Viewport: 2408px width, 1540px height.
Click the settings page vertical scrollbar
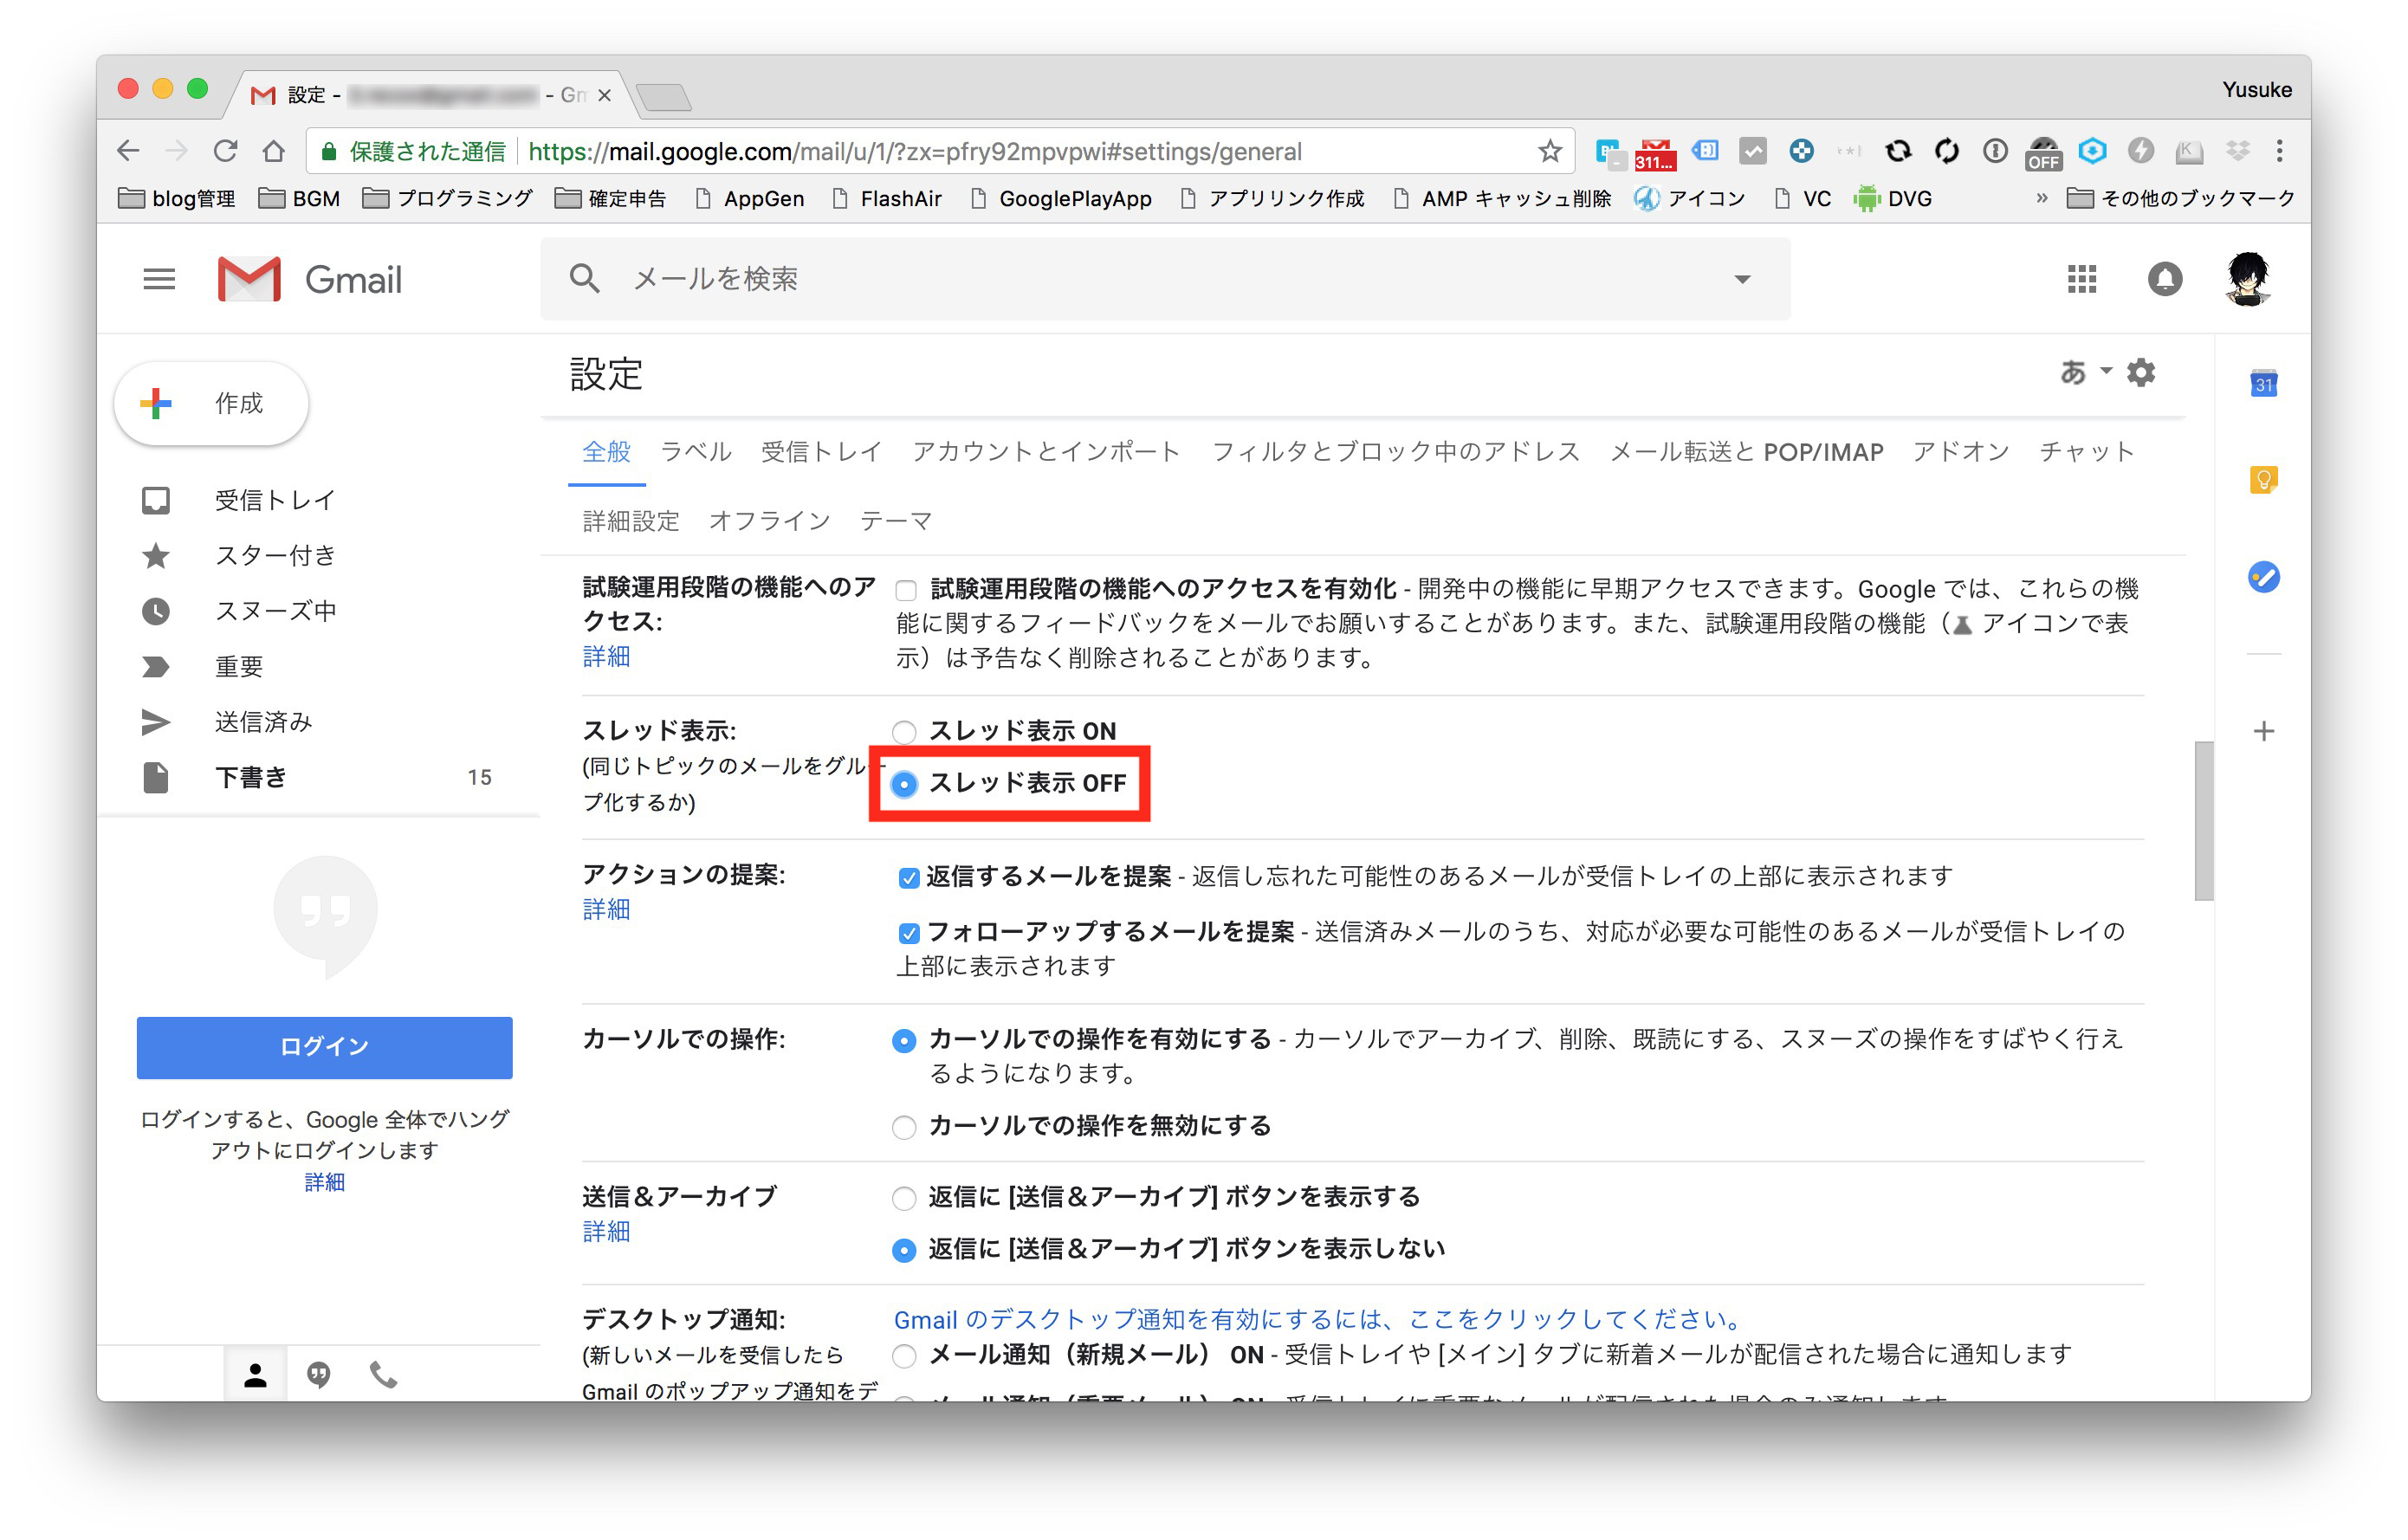tap(2203, 820)
